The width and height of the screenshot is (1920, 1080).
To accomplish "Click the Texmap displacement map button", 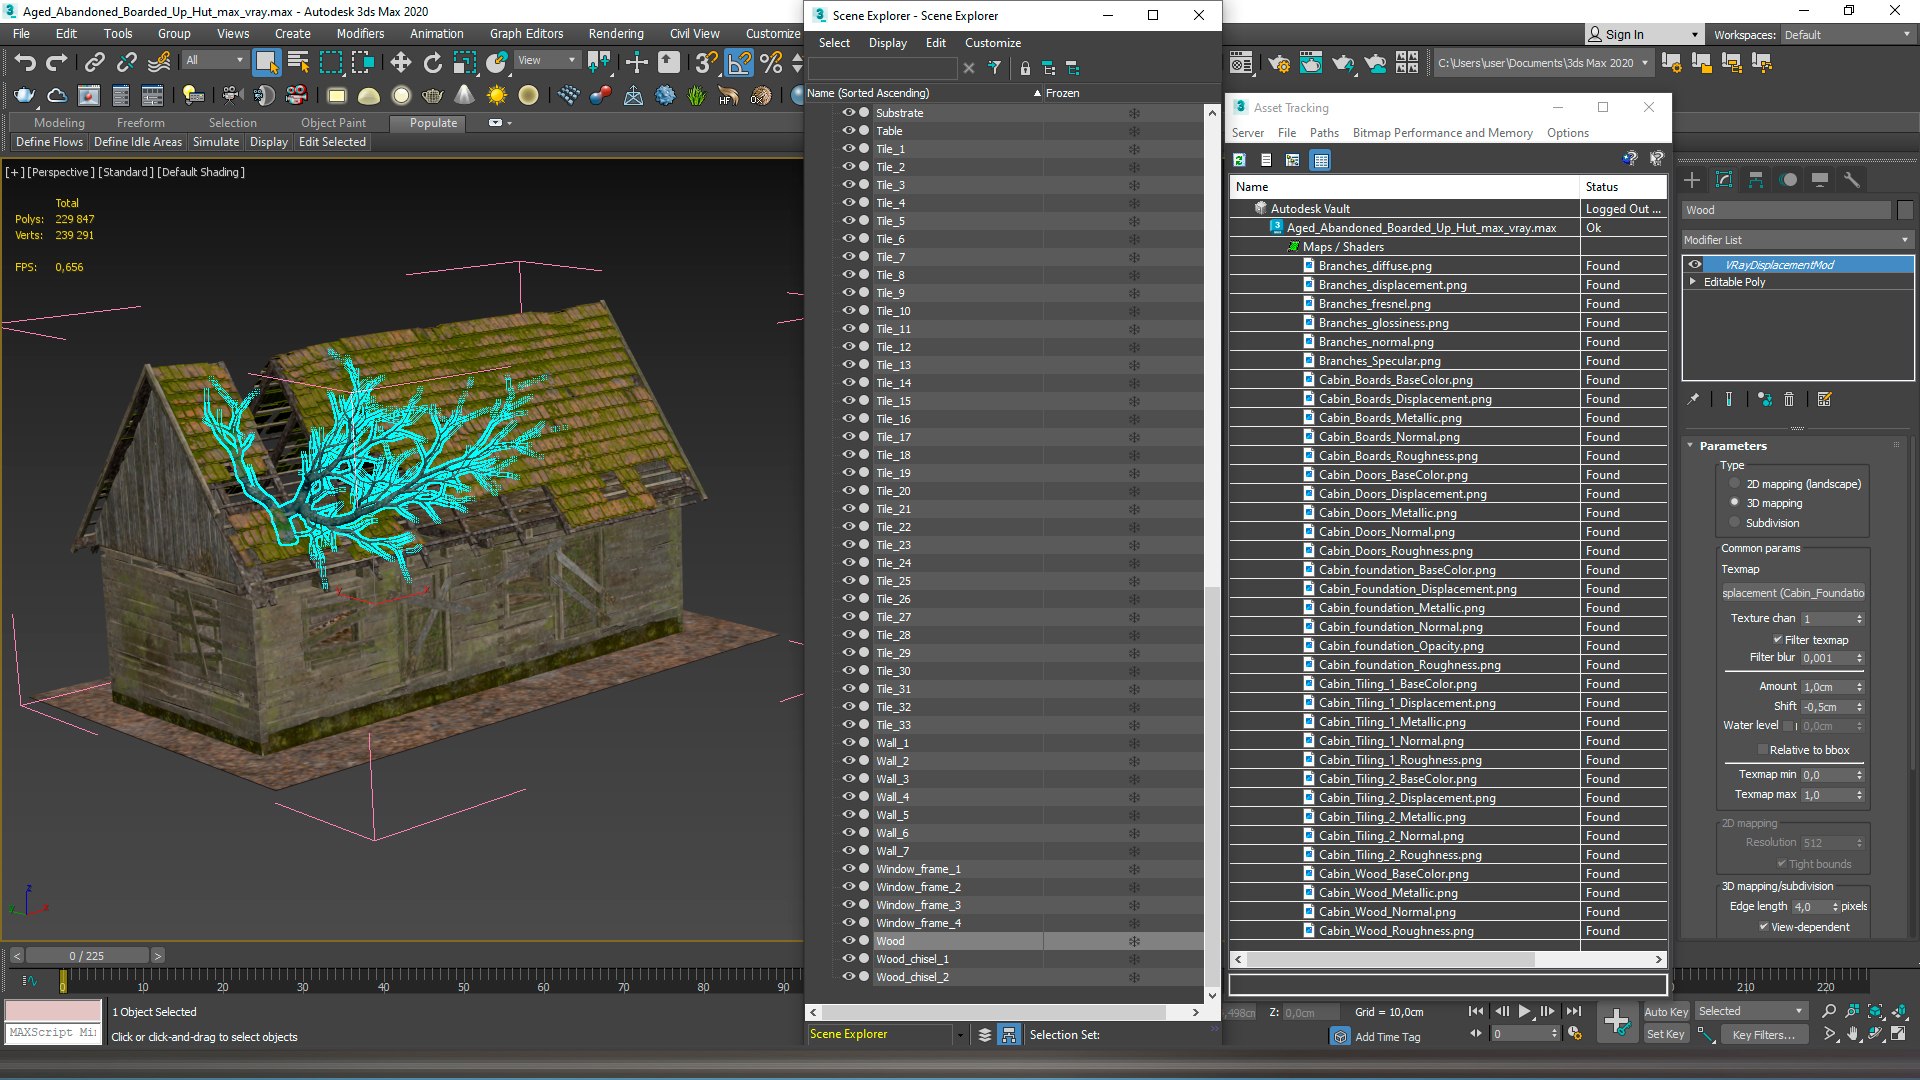I will pyautogui.click(x=1793, y=593).
